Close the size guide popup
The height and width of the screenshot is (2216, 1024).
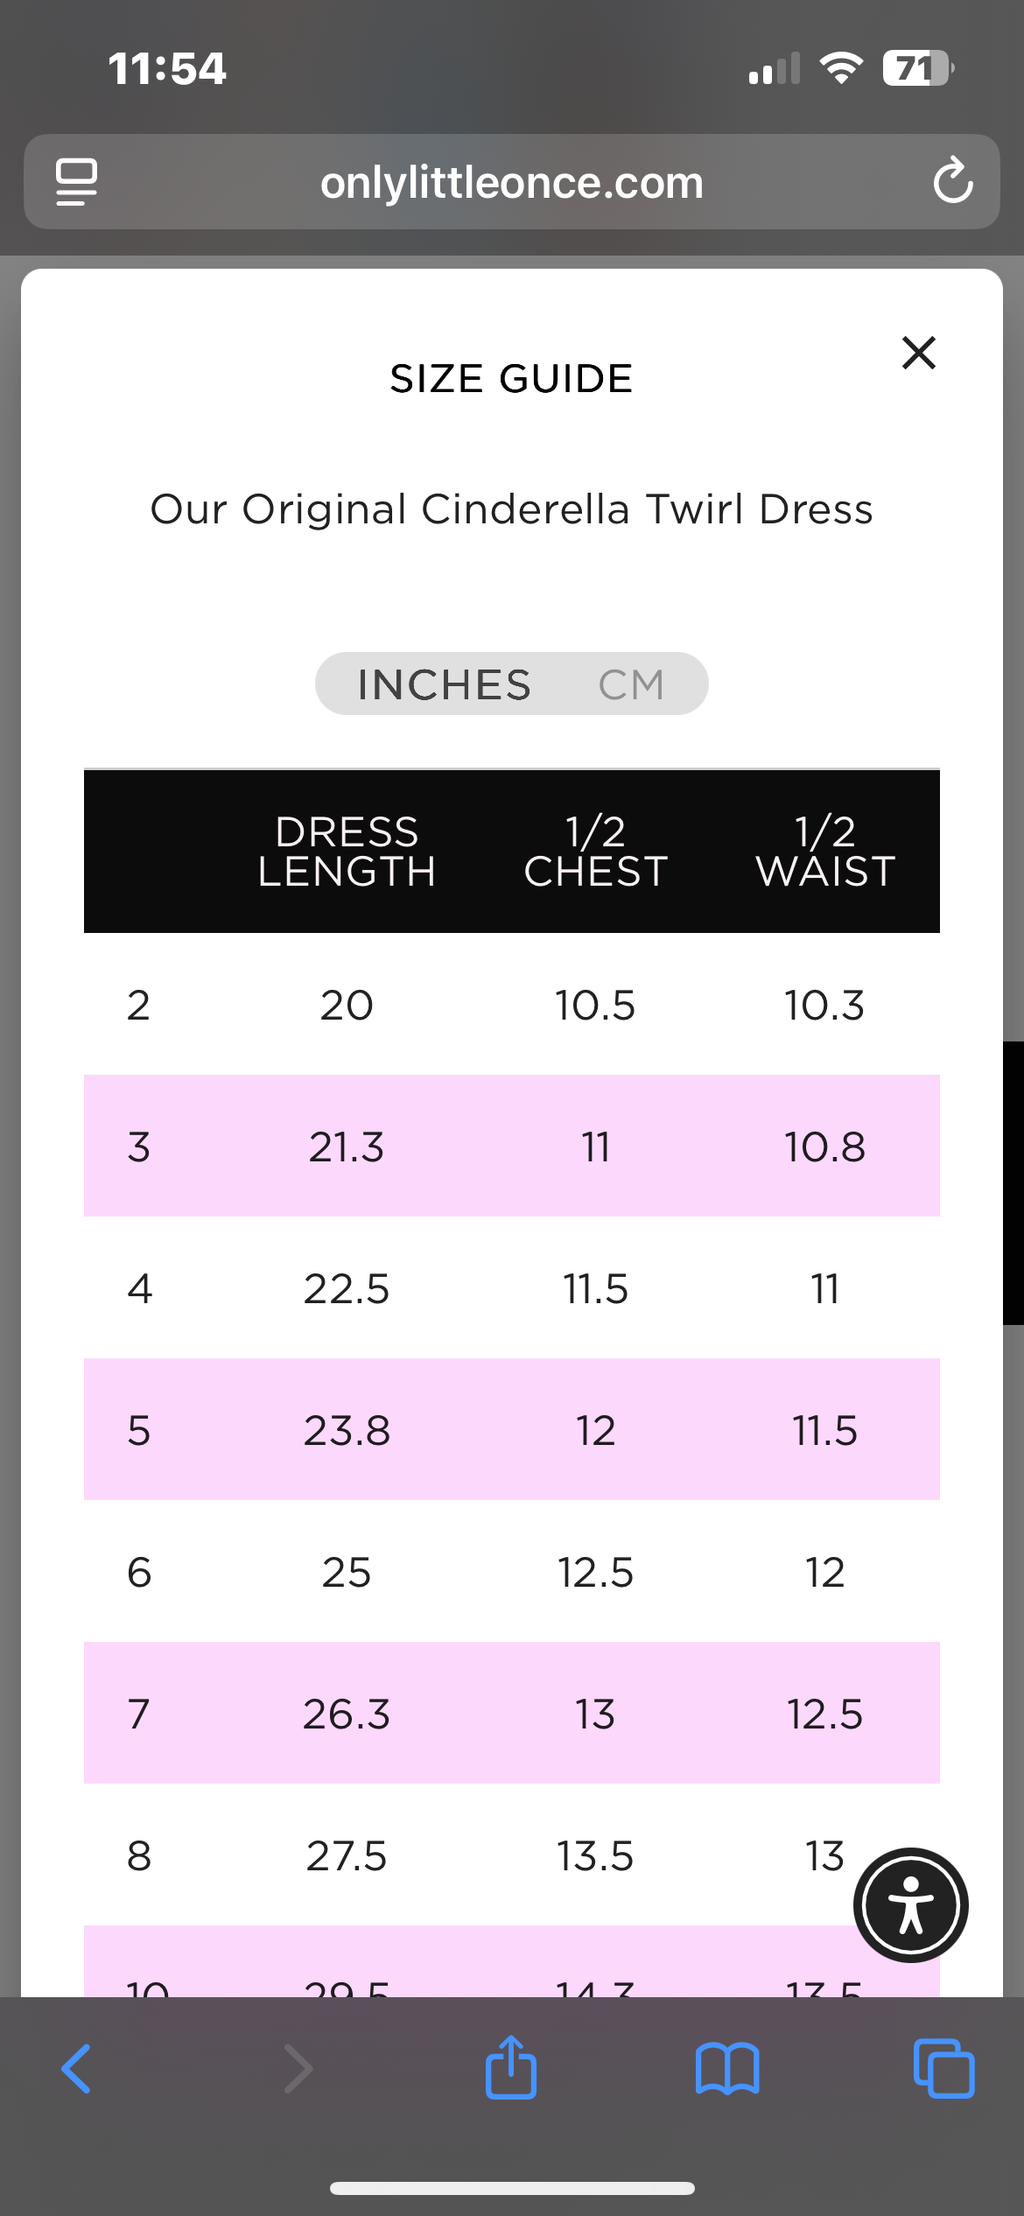point(918,353)
